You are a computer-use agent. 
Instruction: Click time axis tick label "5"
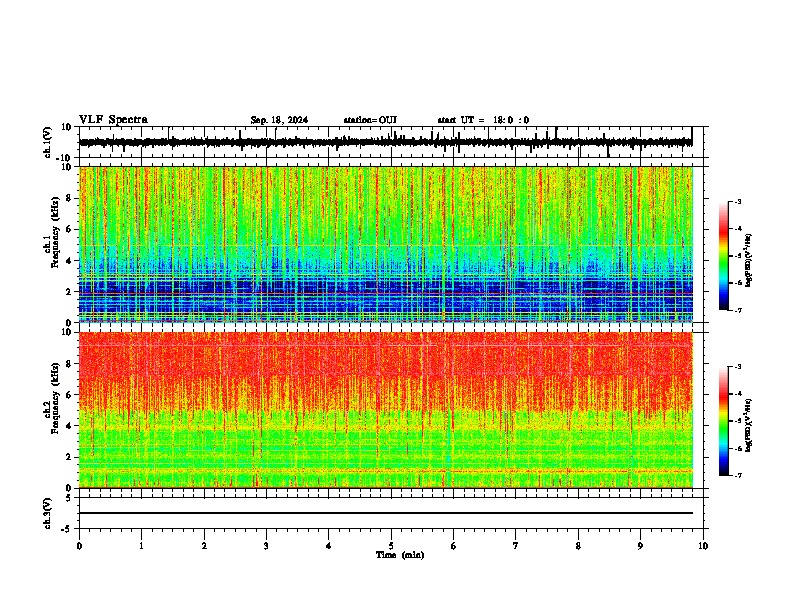tap(391, 546)
